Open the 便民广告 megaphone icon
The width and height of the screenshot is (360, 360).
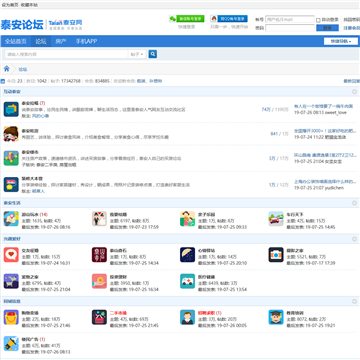(11, 343)
